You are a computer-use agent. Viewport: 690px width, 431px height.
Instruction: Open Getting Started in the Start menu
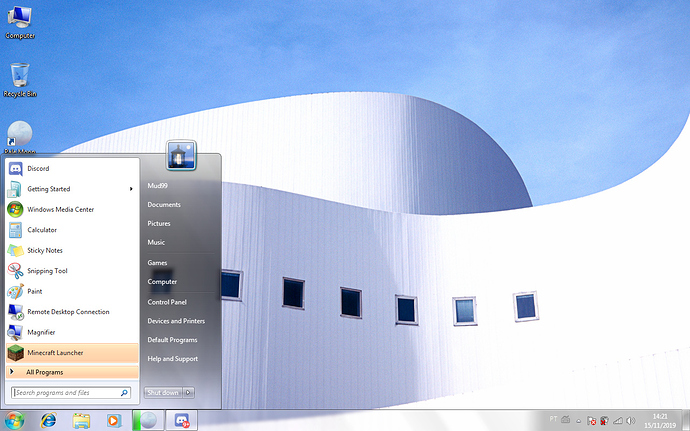72,189
